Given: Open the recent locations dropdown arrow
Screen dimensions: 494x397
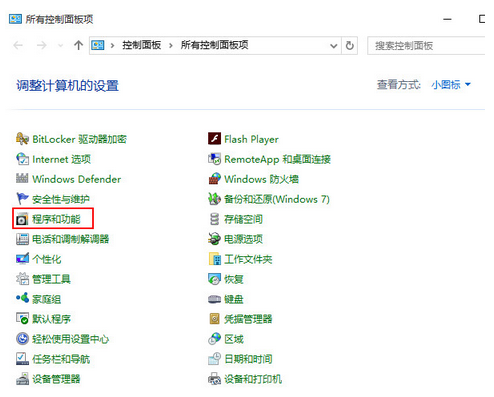Looking at the screenshot, I should coord(60,45).
